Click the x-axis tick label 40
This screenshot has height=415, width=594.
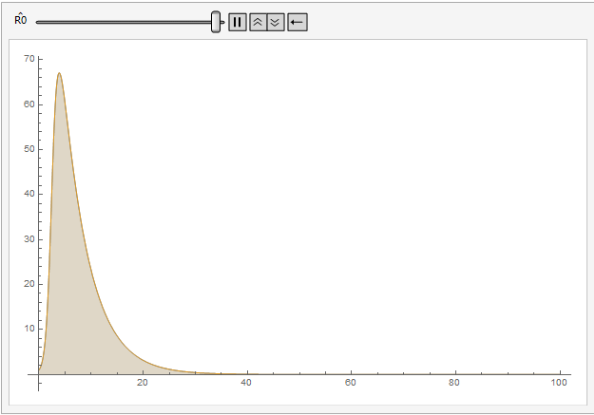pyautogui.click(x=246, y=382)
